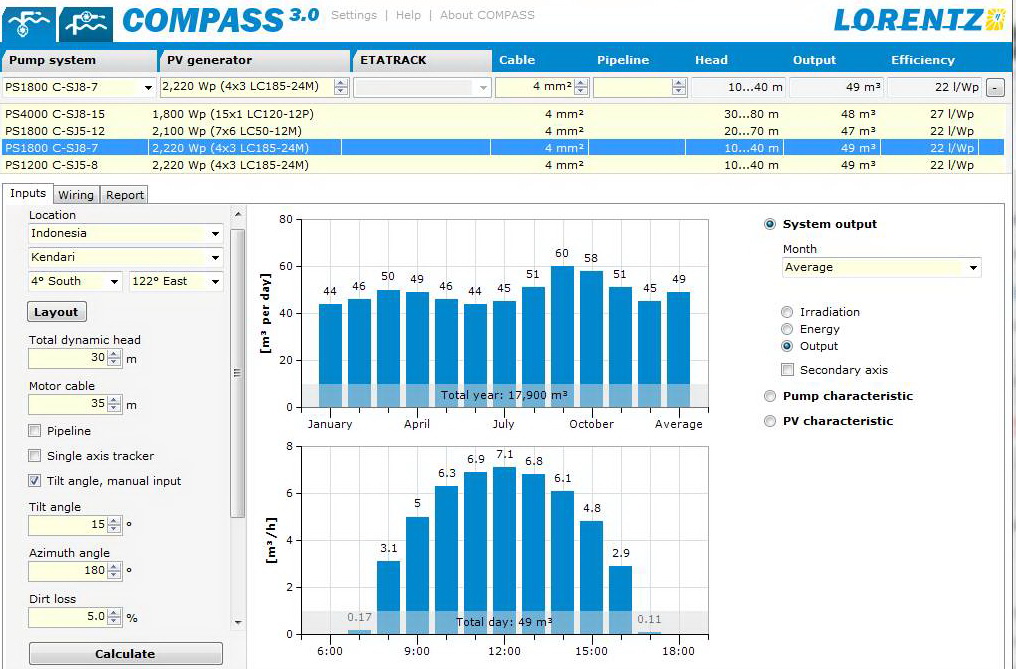Open the Indonesia country dropdown
1016x669 pixels.
click(215, 234)
